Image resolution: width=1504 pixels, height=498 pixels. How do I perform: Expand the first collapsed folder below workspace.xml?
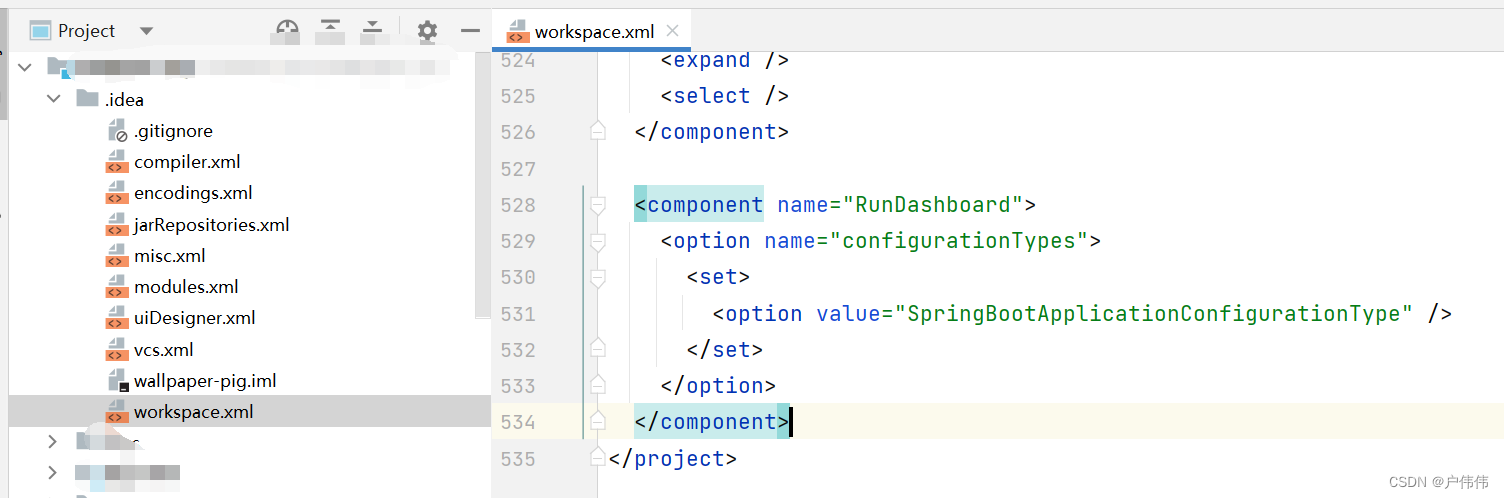[53, 441]
